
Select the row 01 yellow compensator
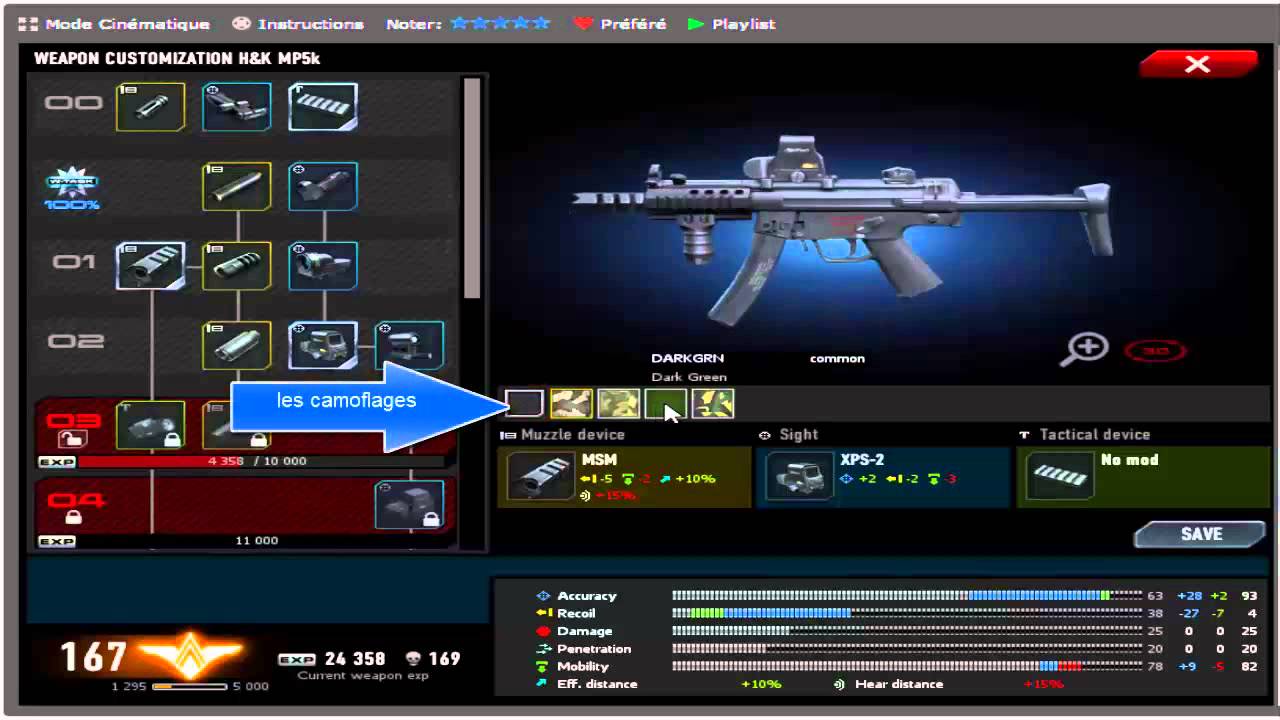tap(237, 265)
